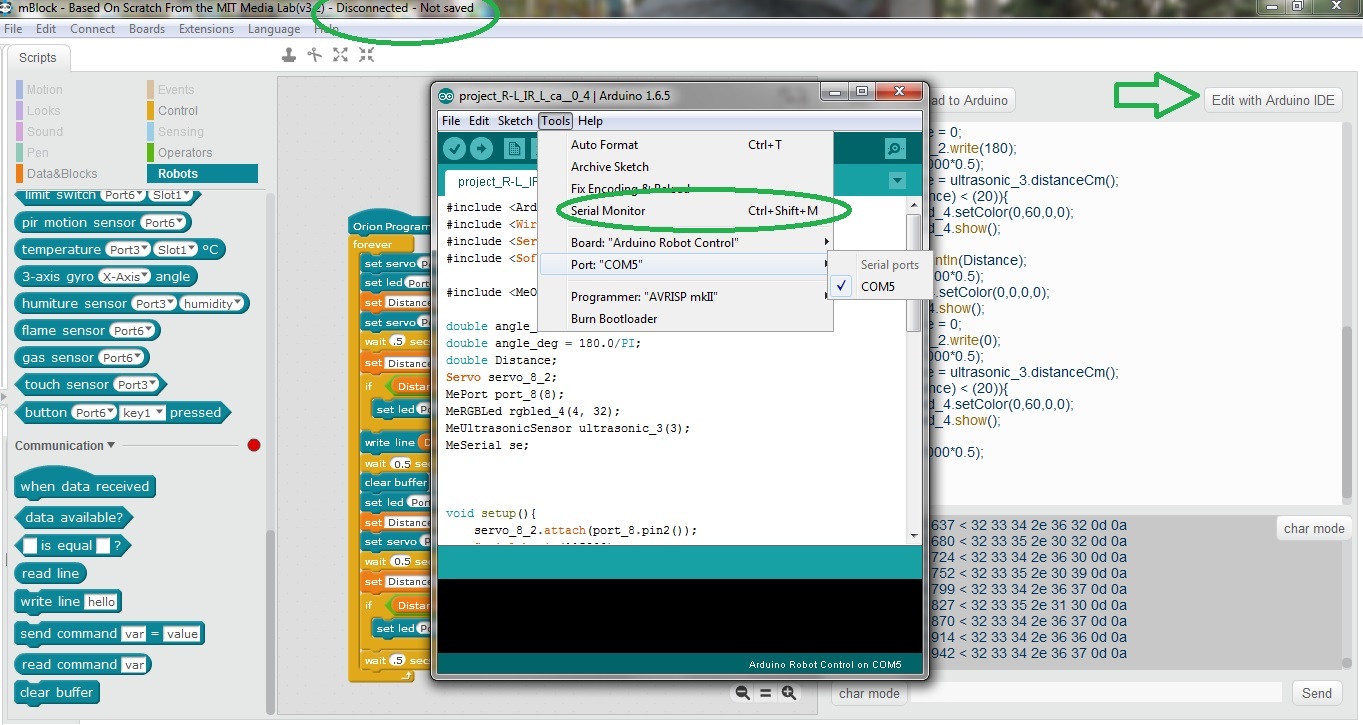Open mBlock Boards menu
Viewport: 1363px width, 725px height.
[x=147, y=29]
